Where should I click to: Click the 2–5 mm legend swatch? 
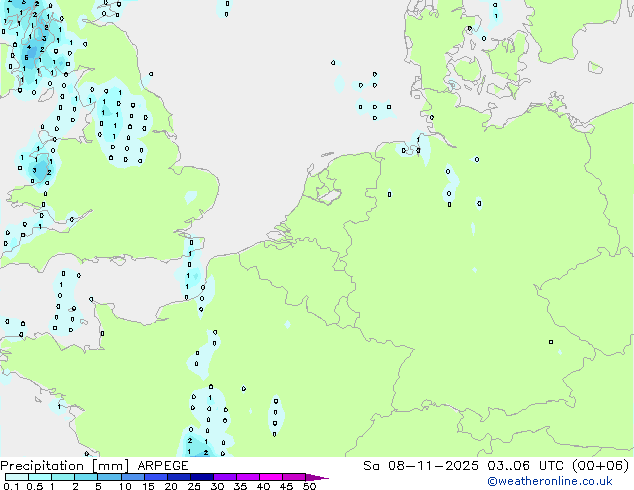(x=86, y=477)
